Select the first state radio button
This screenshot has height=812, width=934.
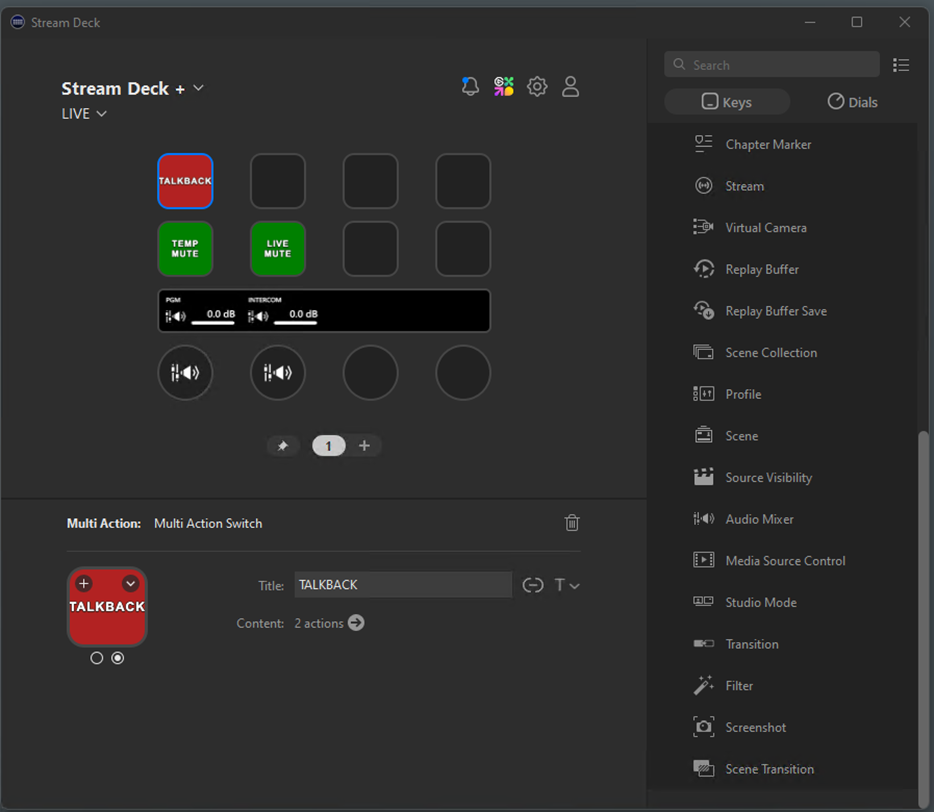click(97, 658)
